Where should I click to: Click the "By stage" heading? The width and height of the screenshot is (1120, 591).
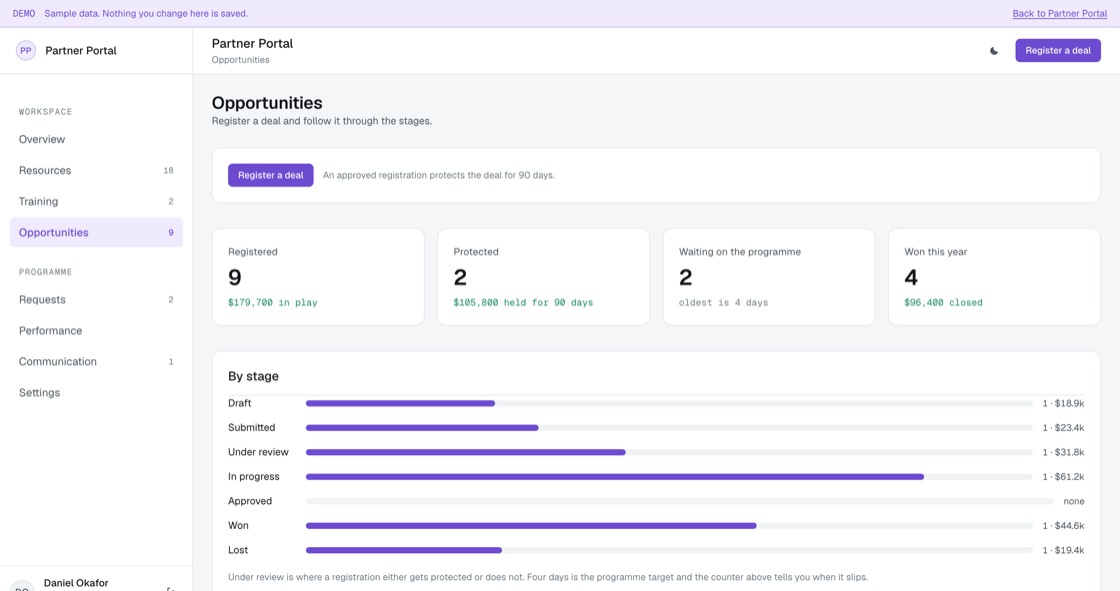click(x=254, y=376)
